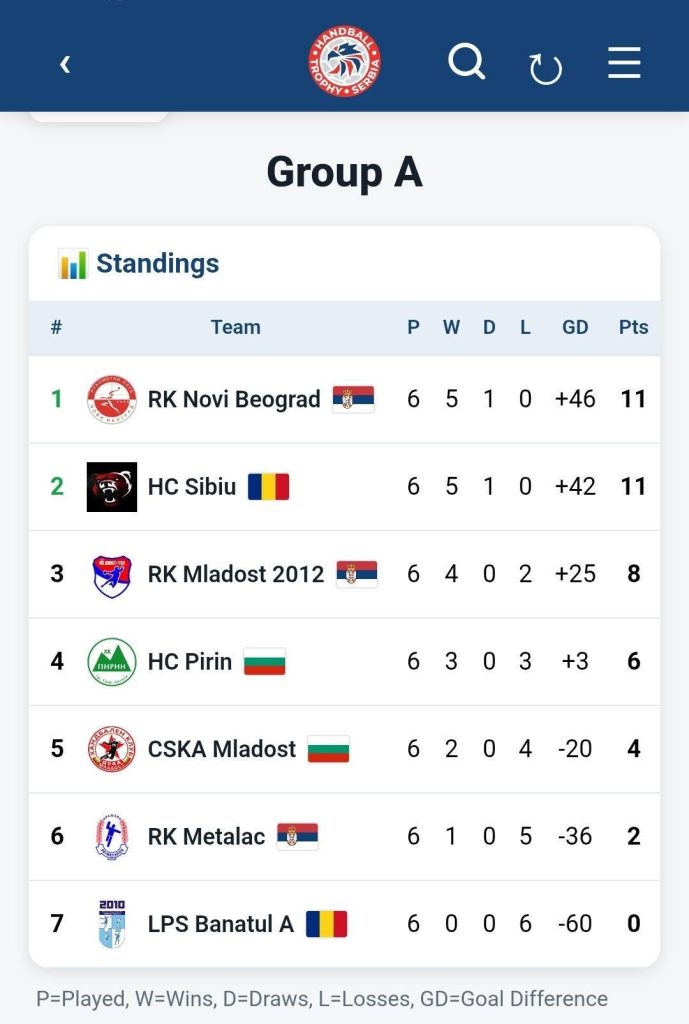Image resolution: width=689 pixels, height=1024 pixels.
Task: Click the LPS Banatul A logo
Action: click(112, 924)
